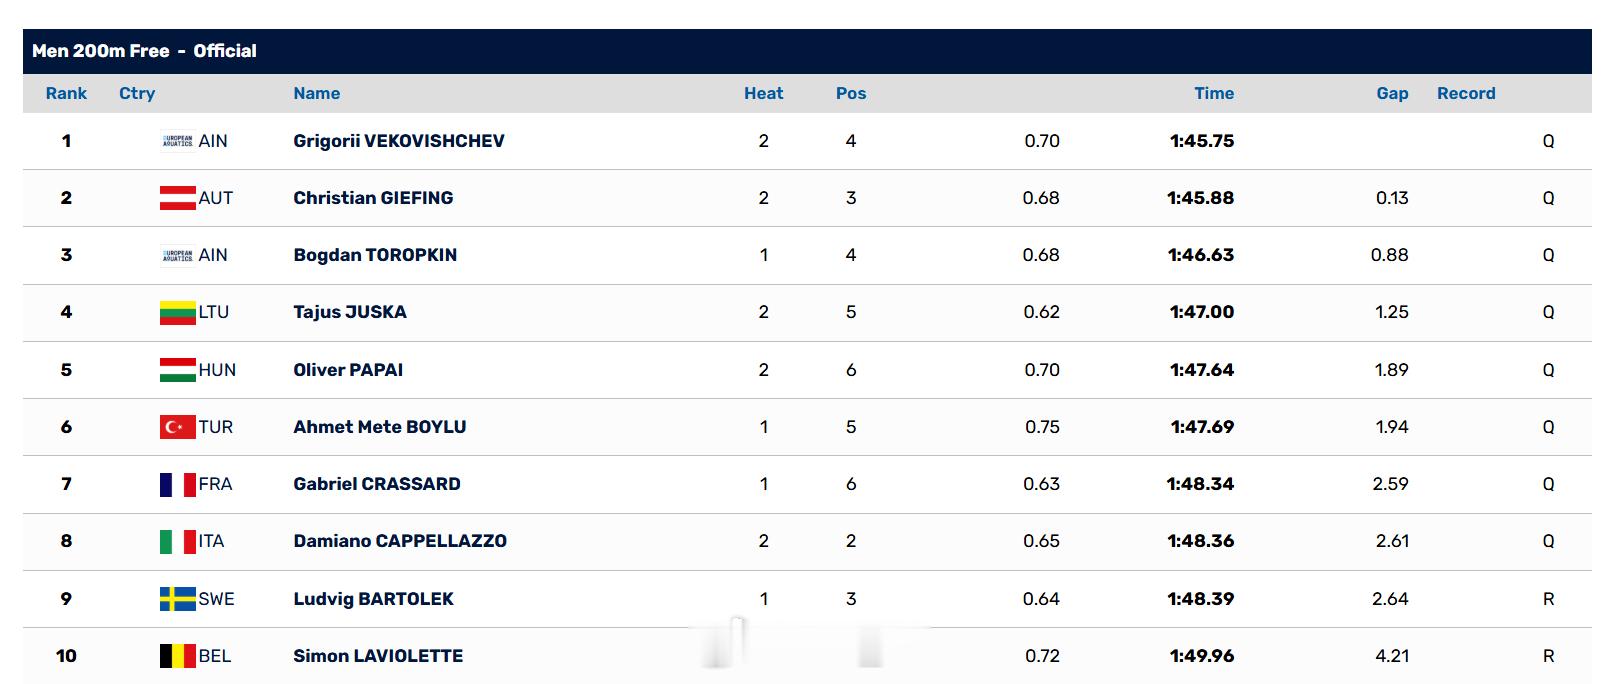Click the Sweden flag icon
Image resolution: width=1620 pixels, height=684 pixels.
(x=178, y=599)
